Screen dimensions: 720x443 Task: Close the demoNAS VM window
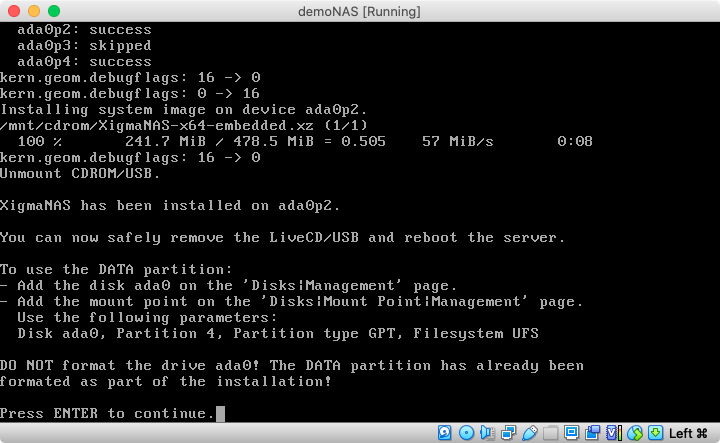coord(14,11)
